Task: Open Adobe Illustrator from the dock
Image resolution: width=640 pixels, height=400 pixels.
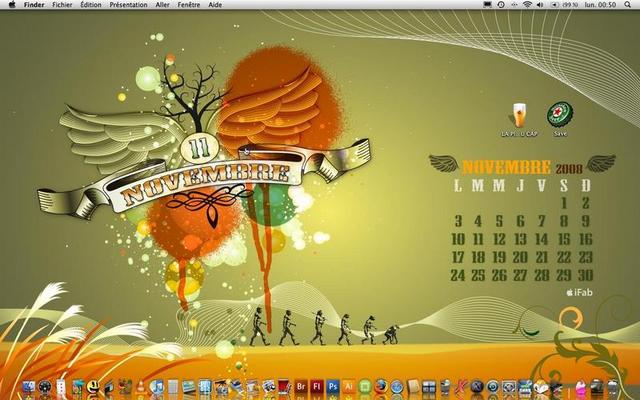Action: pyautogui.click(x=349, y=386)
